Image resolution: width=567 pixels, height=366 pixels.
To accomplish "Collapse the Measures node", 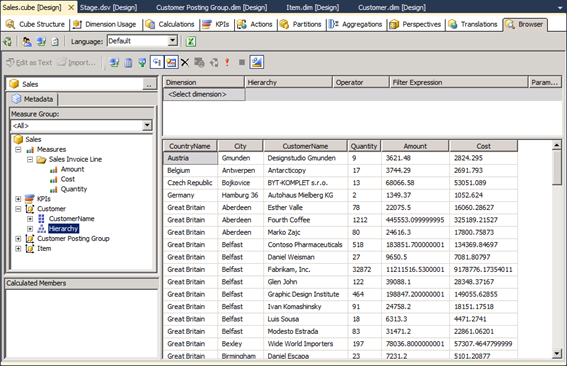I will tap(18, 149).
